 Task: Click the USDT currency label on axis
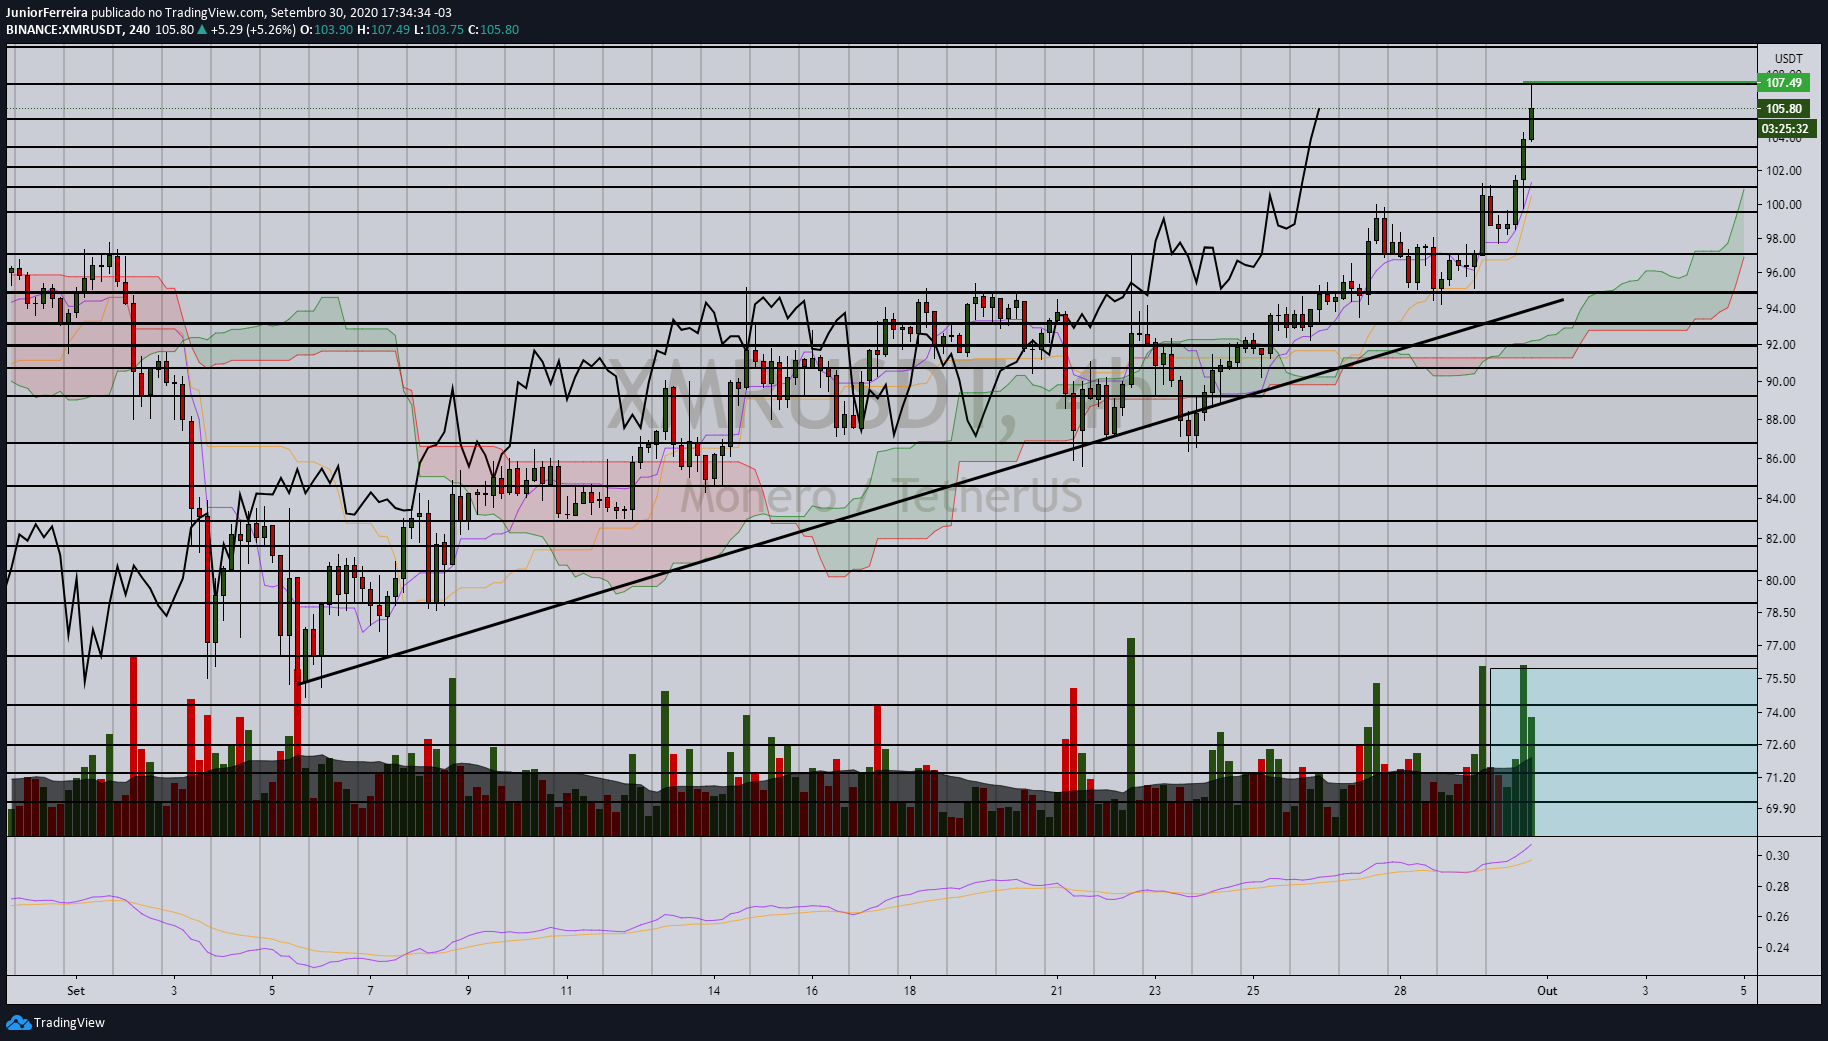tap(1788, 59)
